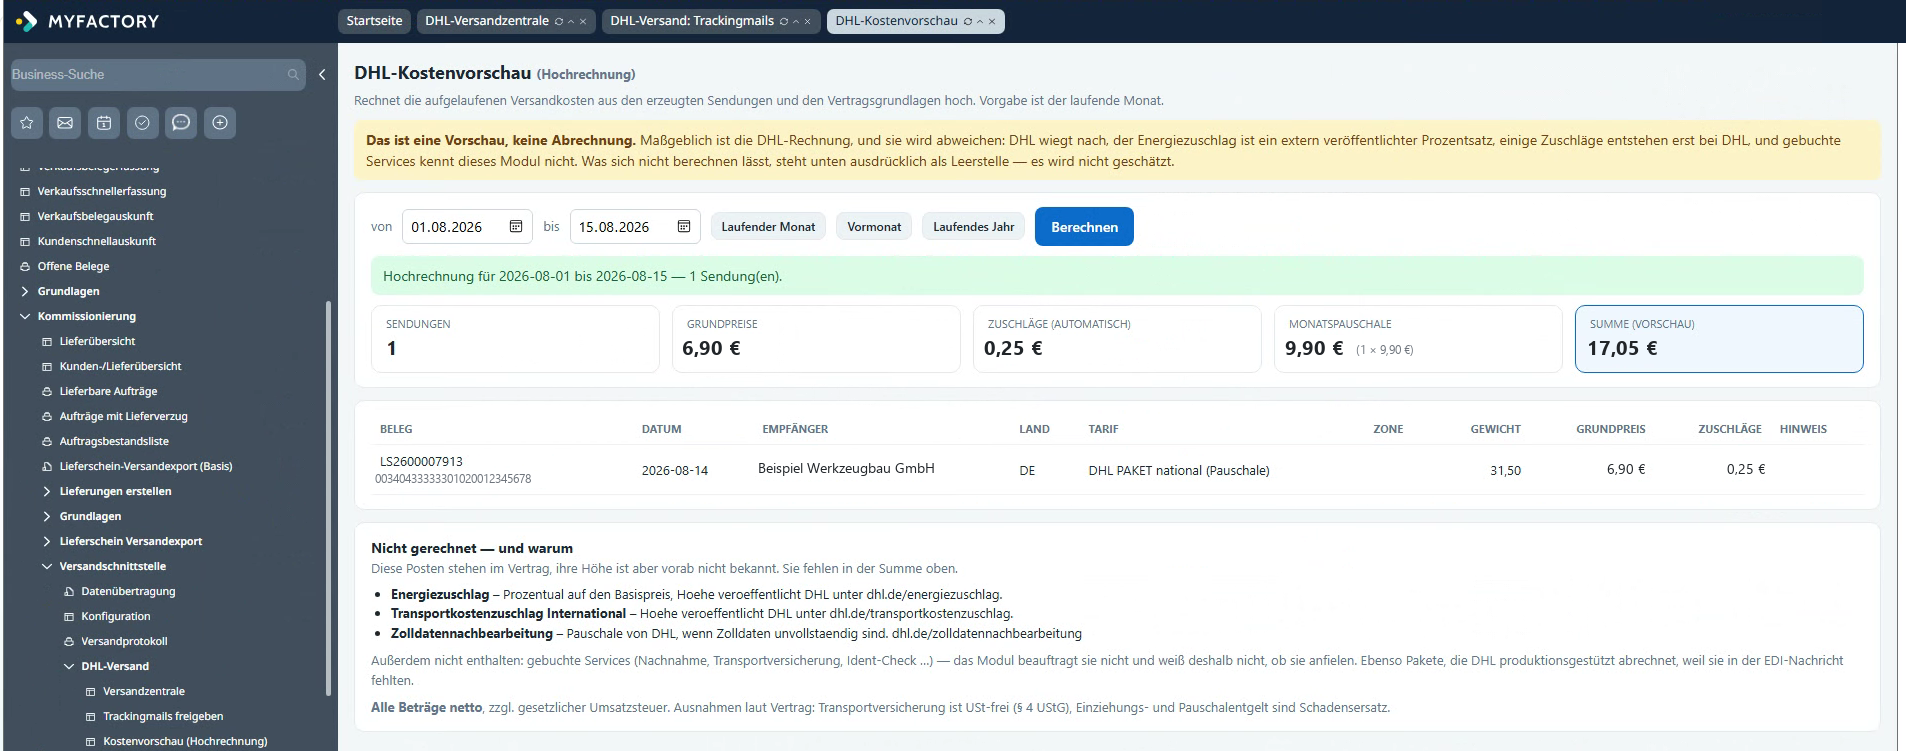Click the tariff DHL PAKET national (Pauschale)

1179,471
